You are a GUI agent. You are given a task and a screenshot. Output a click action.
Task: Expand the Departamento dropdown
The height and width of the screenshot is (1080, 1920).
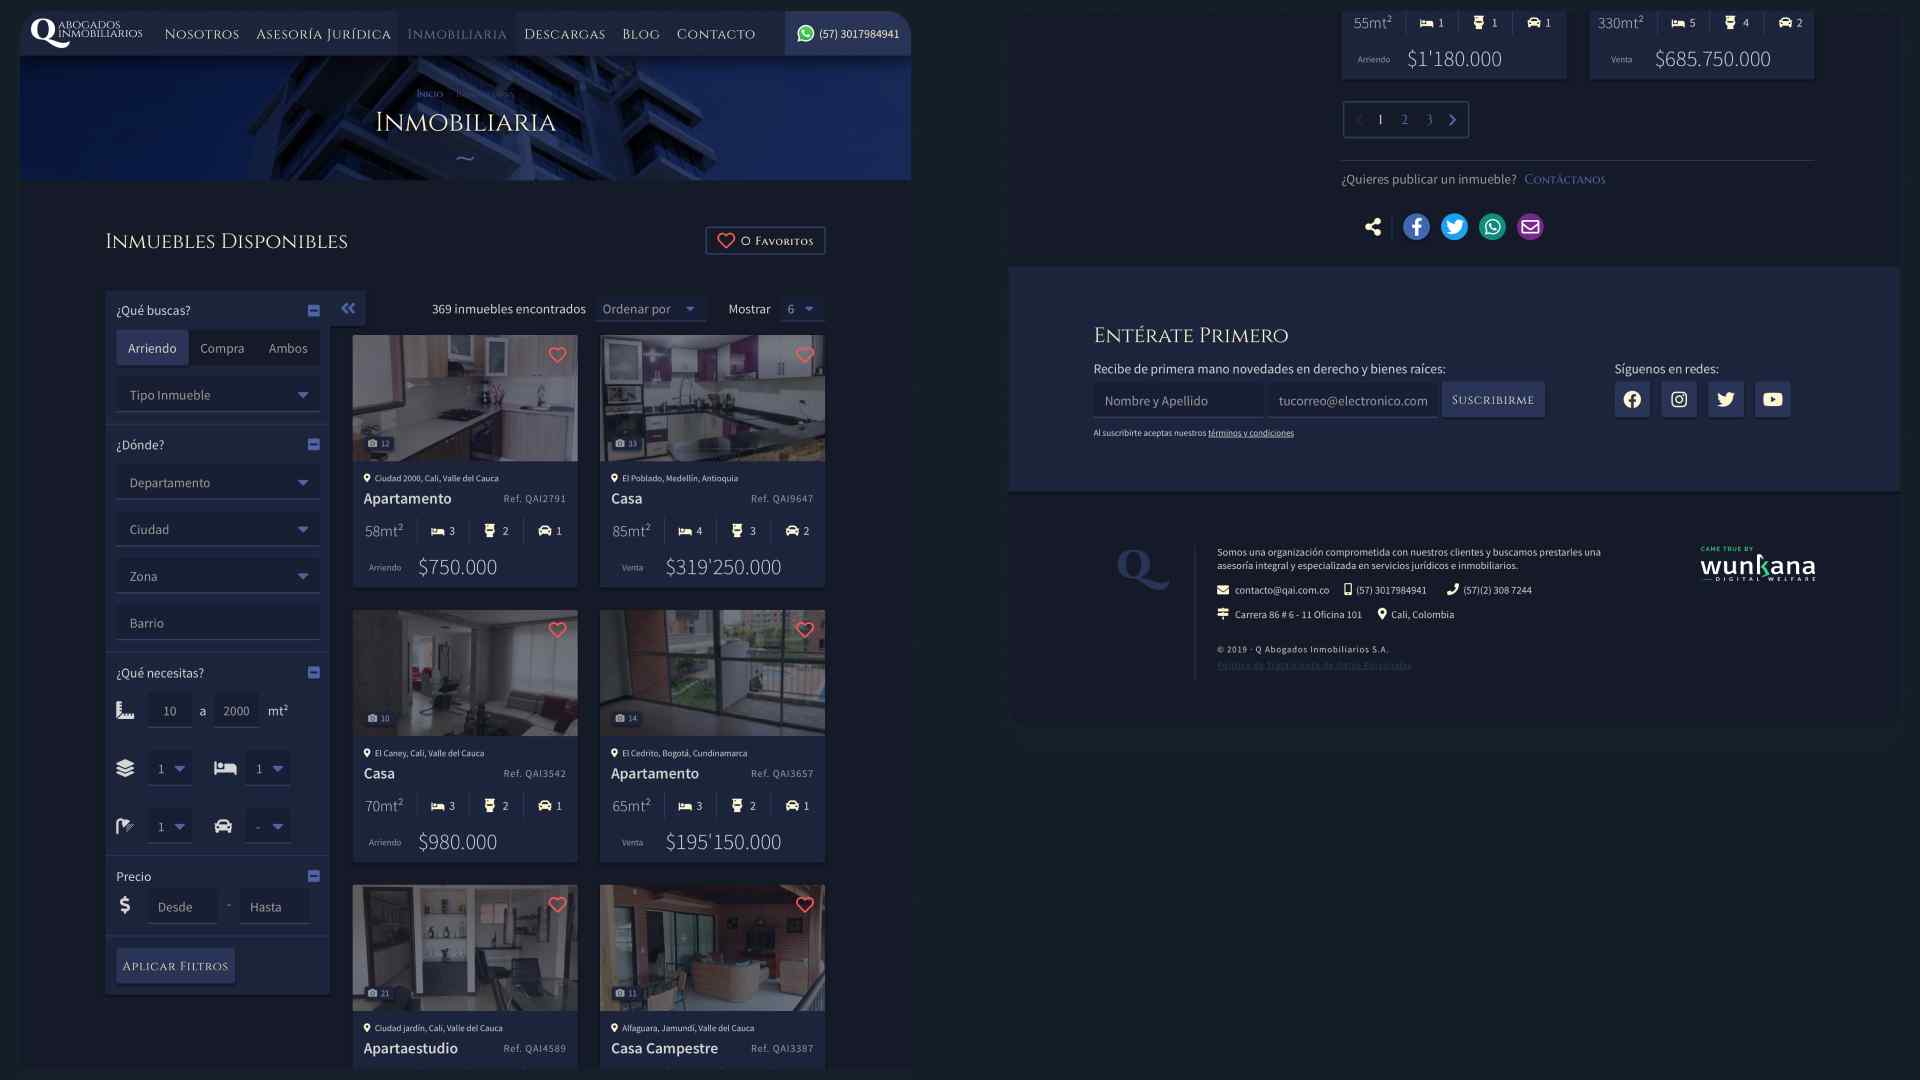[x=218, y=483]
